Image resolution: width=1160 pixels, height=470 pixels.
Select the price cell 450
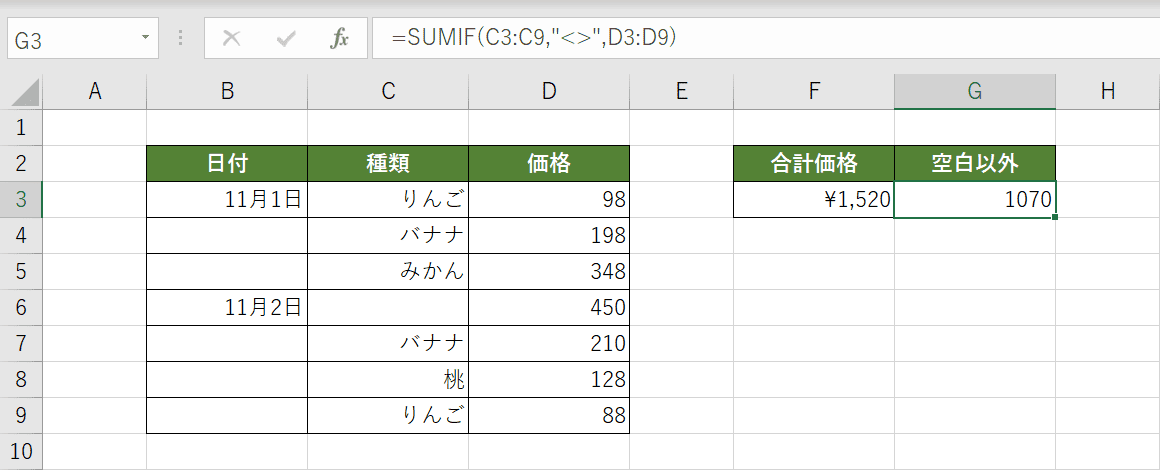pyautogui.click(x=549, y=308)
